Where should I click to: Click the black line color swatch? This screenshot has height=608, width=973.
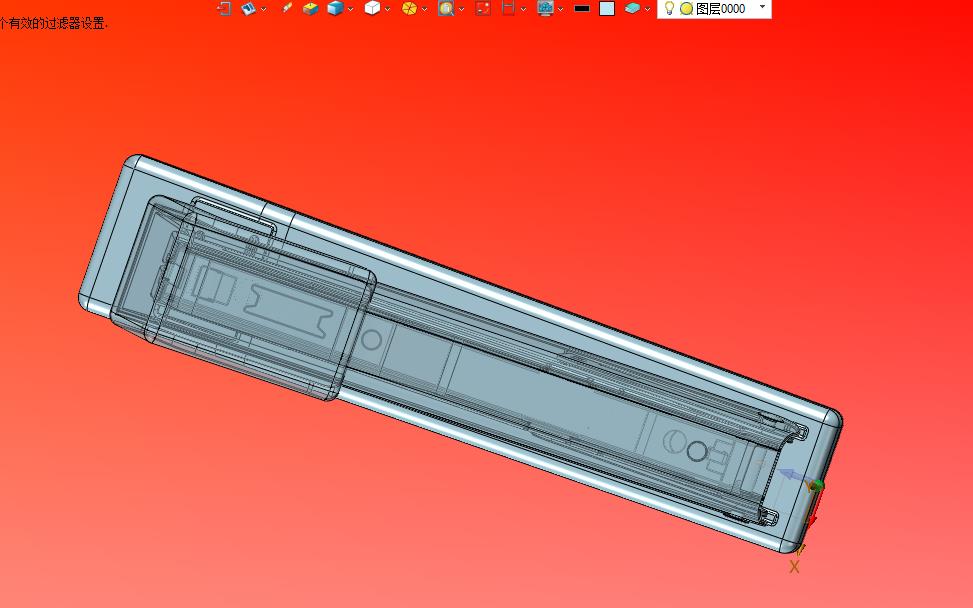pos(582,9)
